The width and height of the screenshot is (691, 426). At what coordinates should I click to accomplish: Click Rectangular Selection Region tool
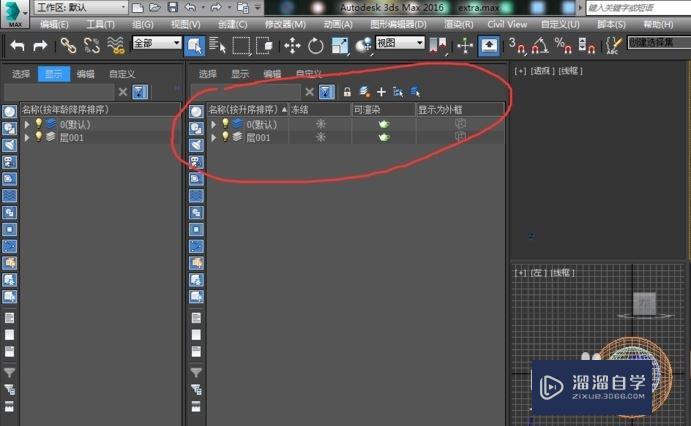(x=241, y=46)
